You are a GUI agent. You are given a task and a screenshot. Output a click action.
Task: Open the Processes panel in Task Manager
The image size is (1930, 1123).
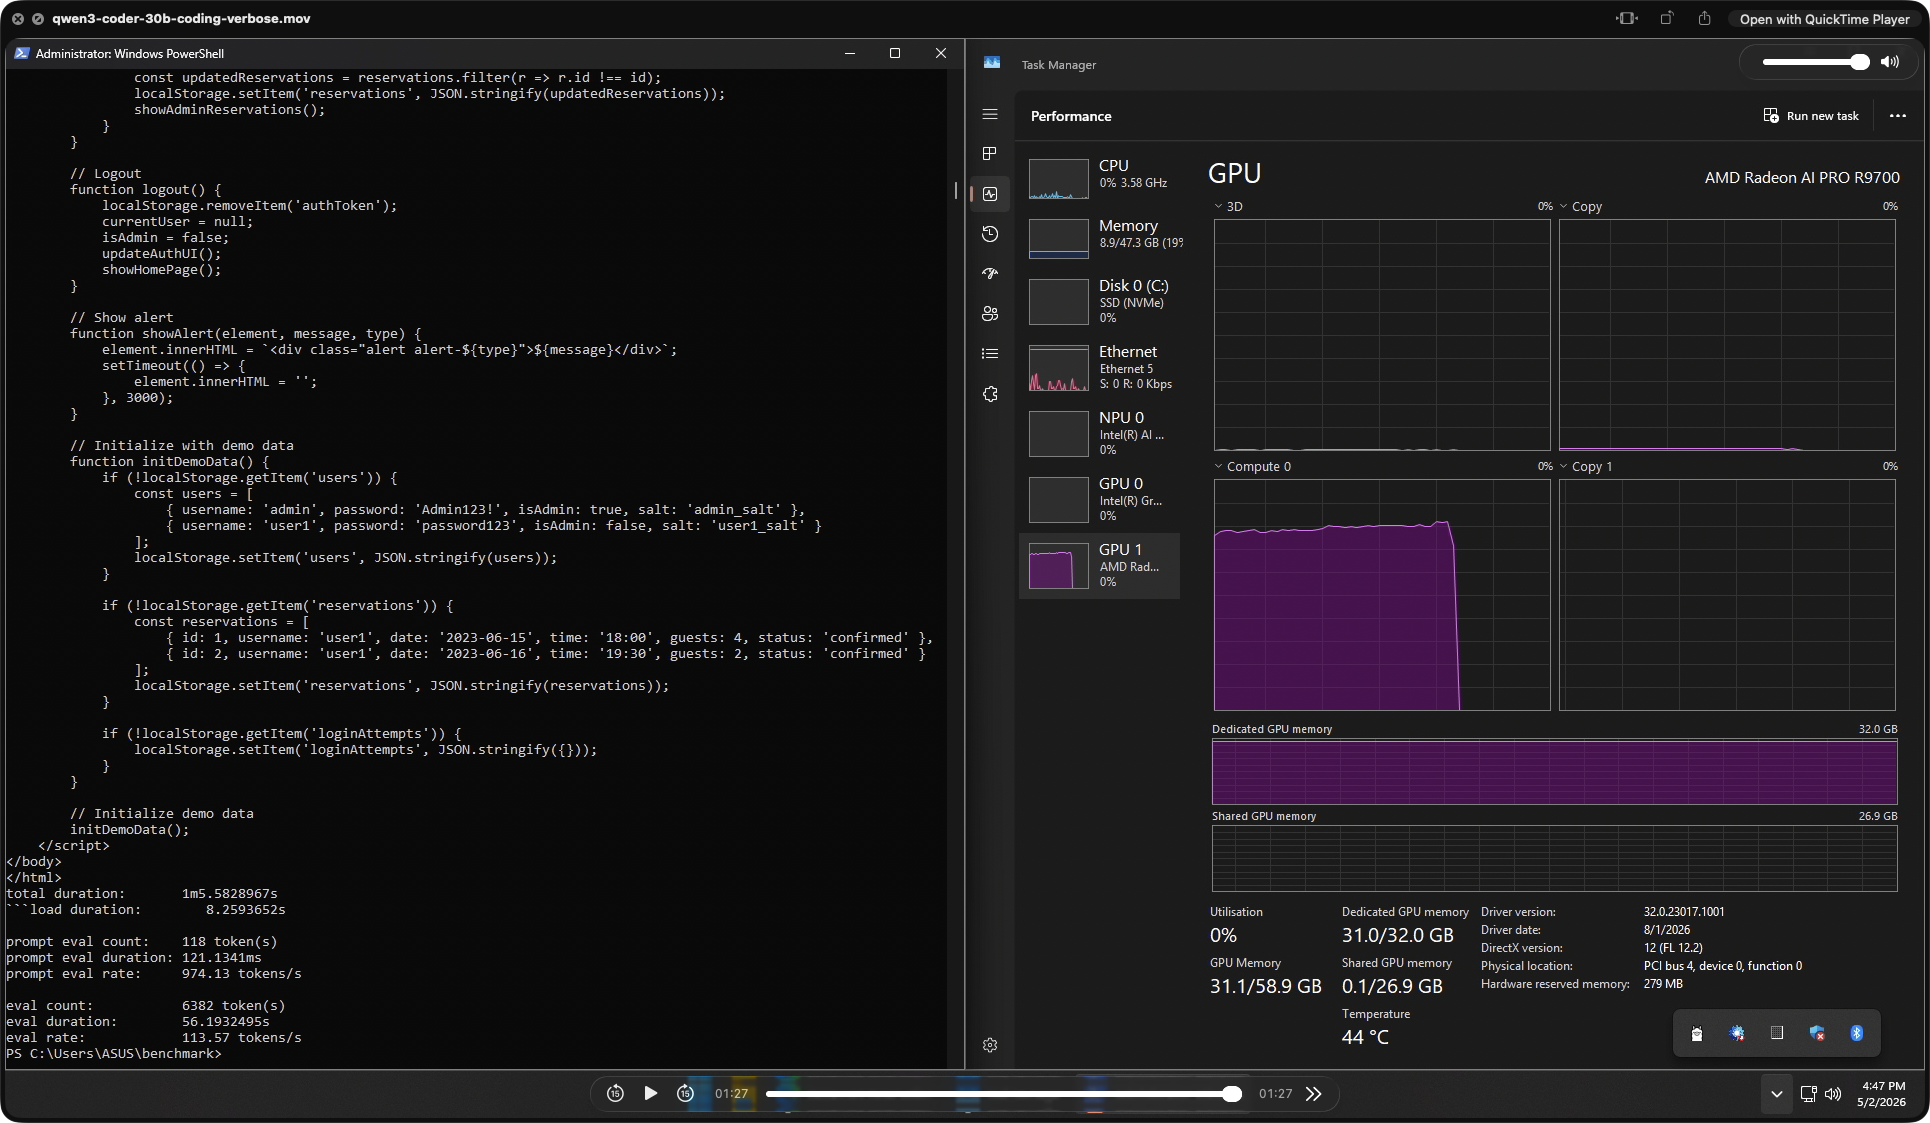pyautogui.click(x=990, y=154)
